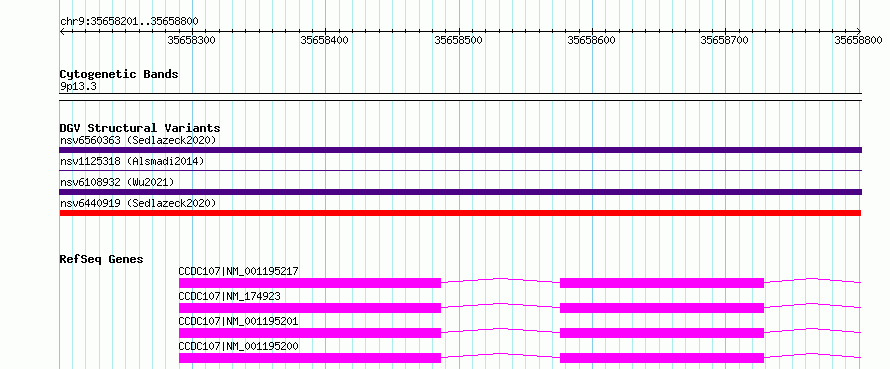Screen dimensions: 890x369
Task: Click the purple bar for nsv6108932
Action: click(x=460, y=192)
